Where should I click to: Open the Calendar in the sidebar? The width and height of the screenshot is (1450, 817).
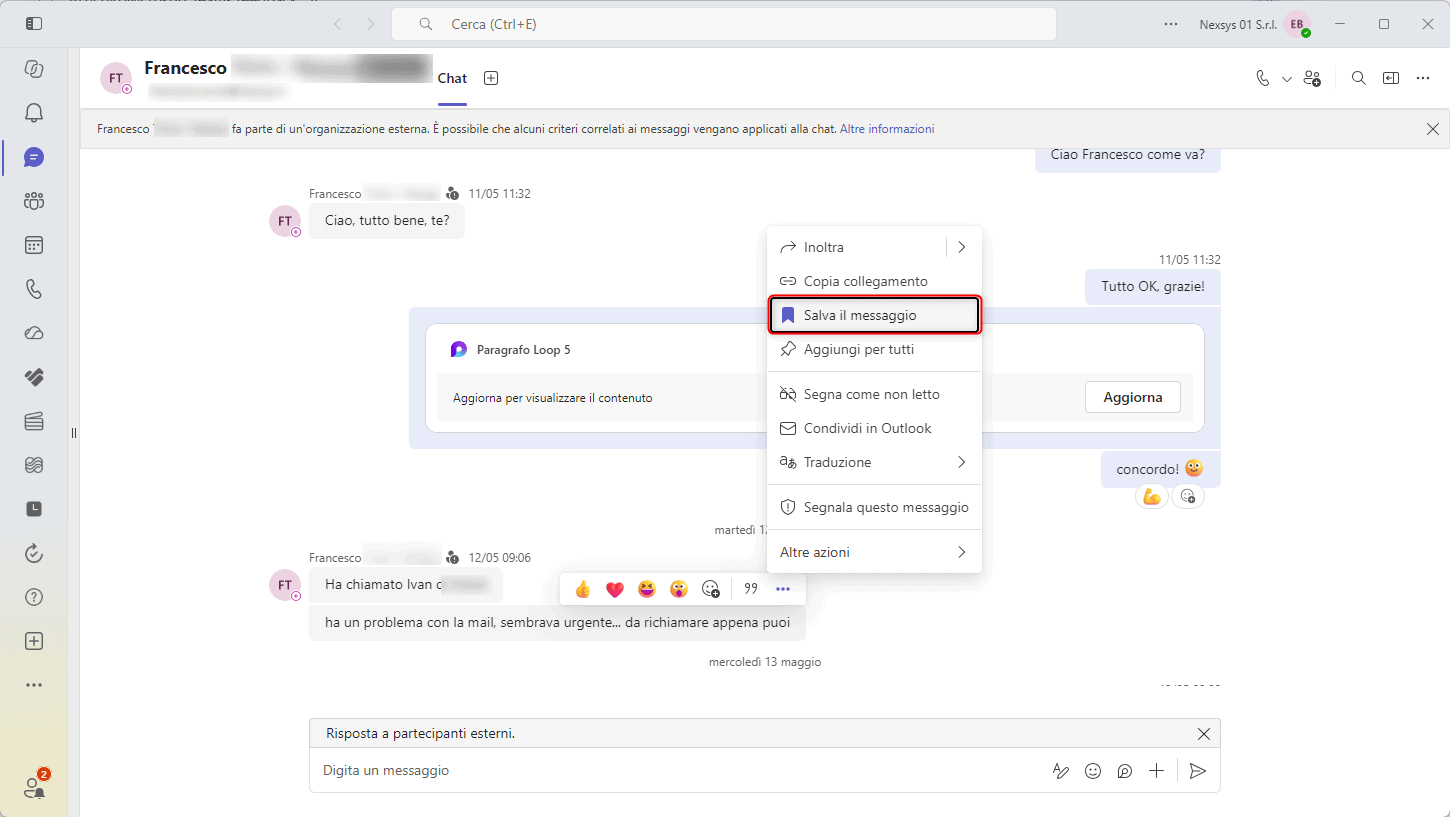pos(34,245)
